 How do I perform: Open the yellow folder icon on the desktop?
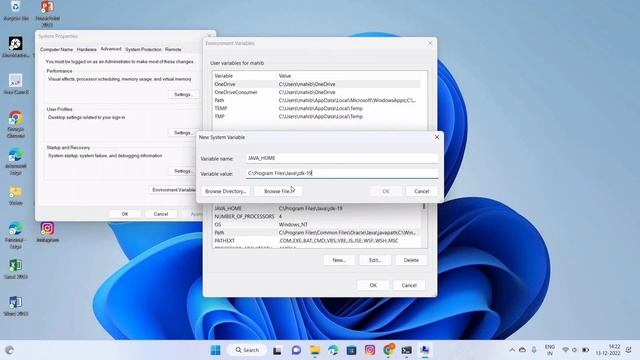click(16, 196)
